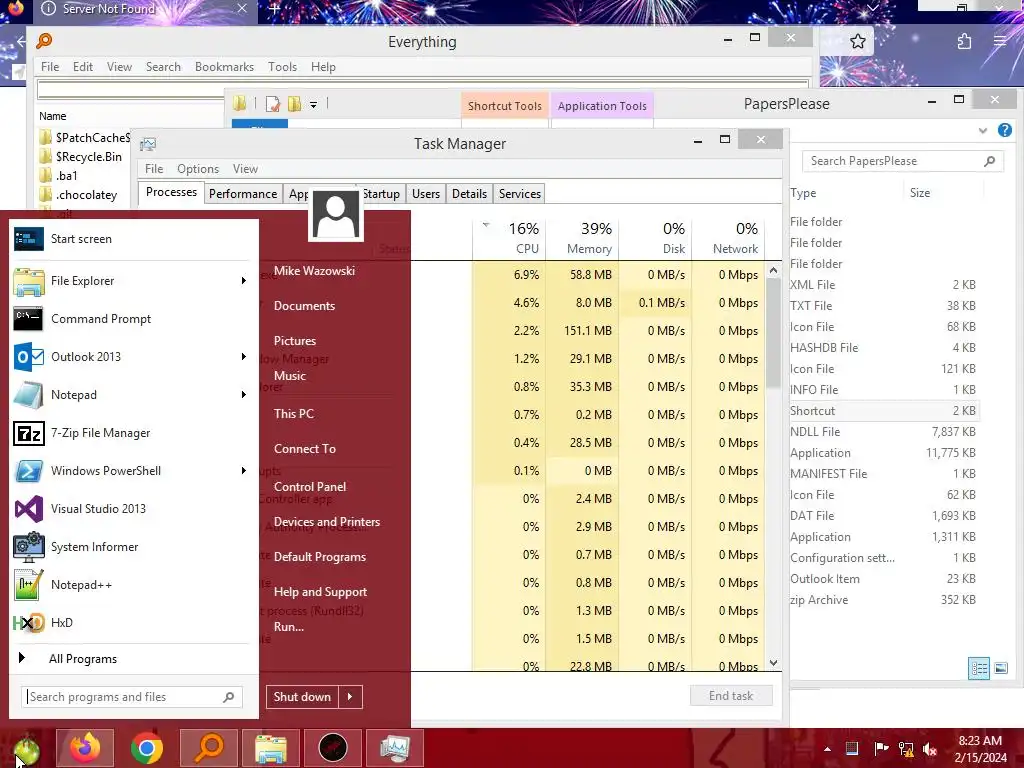This screenshot has width=1024, height=768.
Task: Open Shut down options arrow
Action: pyautogui.click(x=350, y=697)
